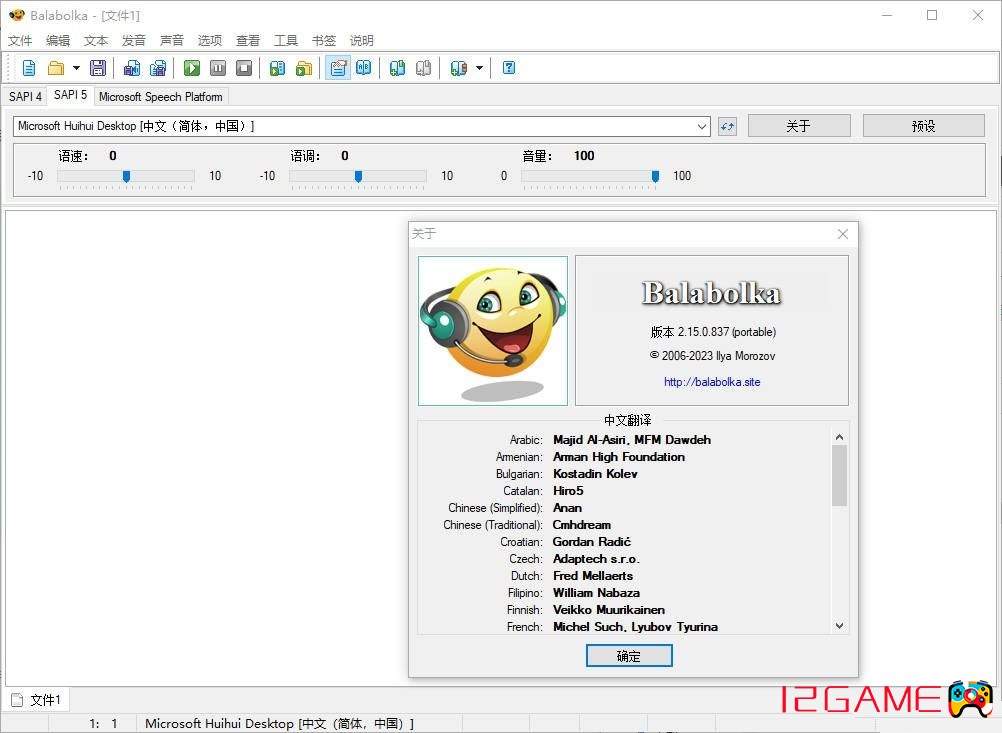Open the 工具 menu
The height and width of the screenshot is (733, 1002).
point(286,40)
